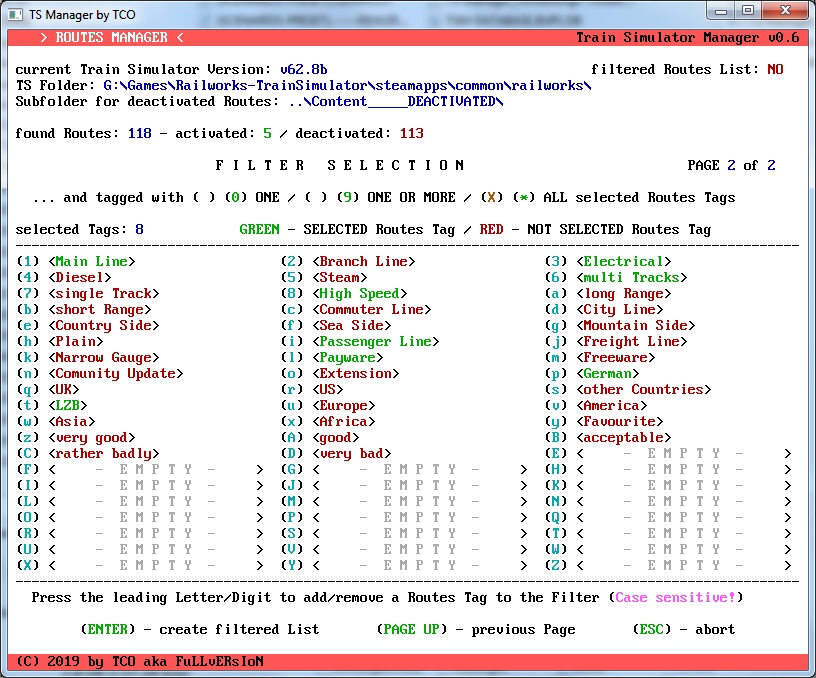Close the TS Manager window
This screenshot has width=816, height=678.
[785, 11]
